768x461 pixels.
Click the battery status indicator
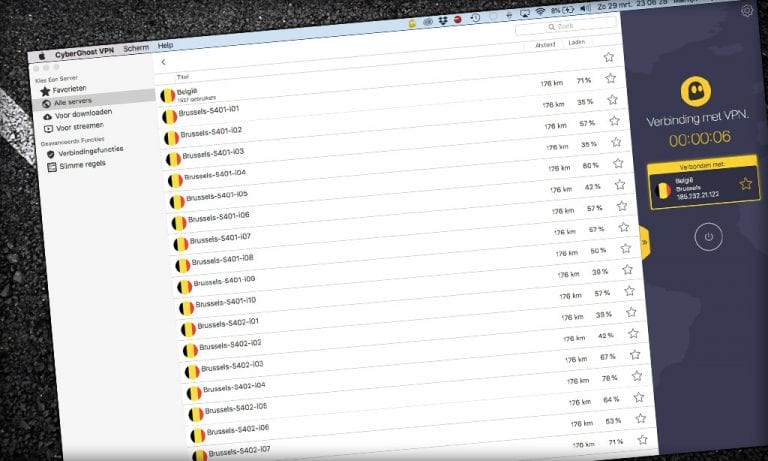(563, 10)
